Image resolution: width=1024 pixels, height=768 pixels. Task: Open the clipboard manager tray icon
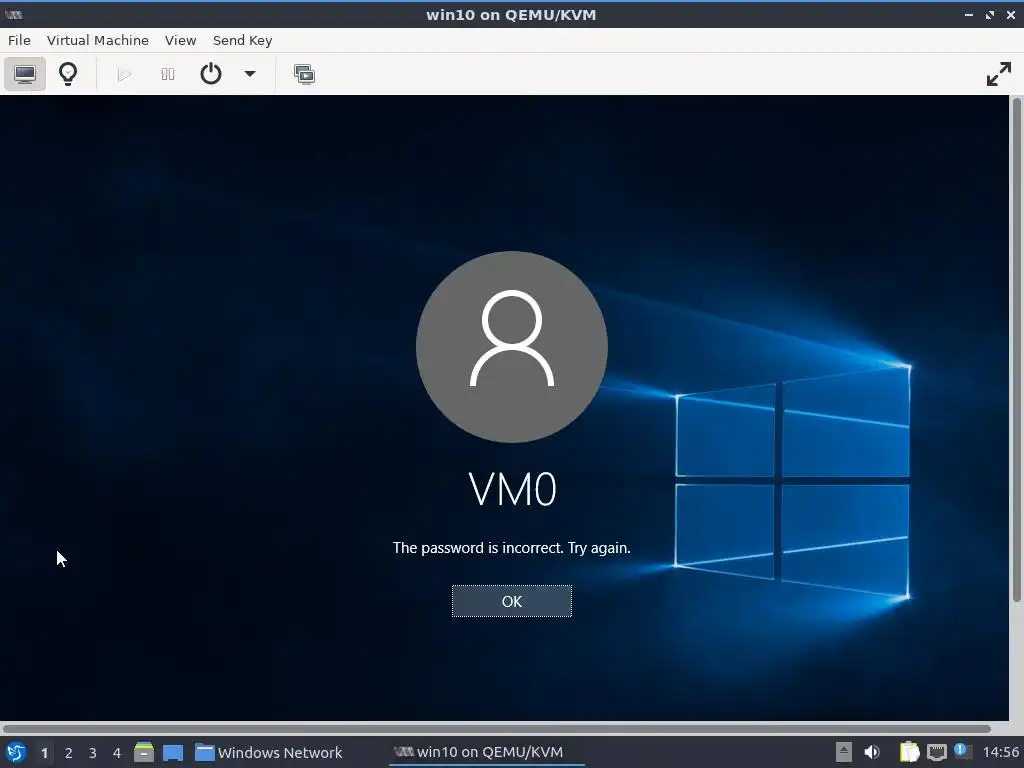pos(909,752)
